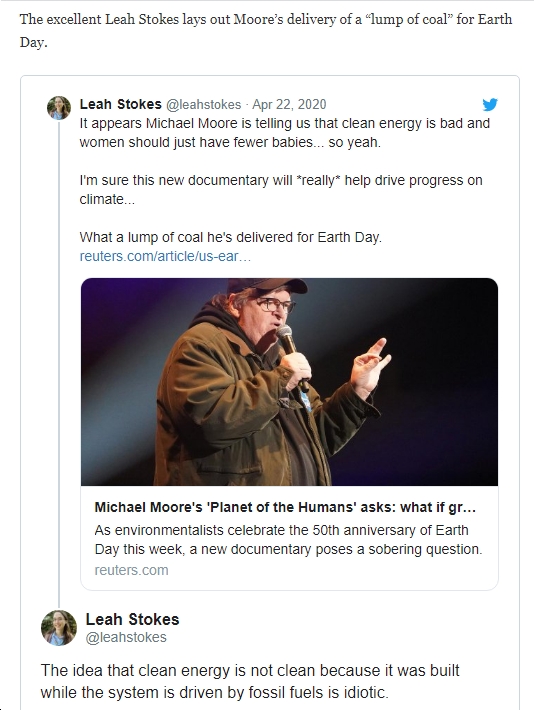Click the reuters.com card domain label
Image resolution: width=534 pixels, height=710 pixels.
click(x=131, y=570)
